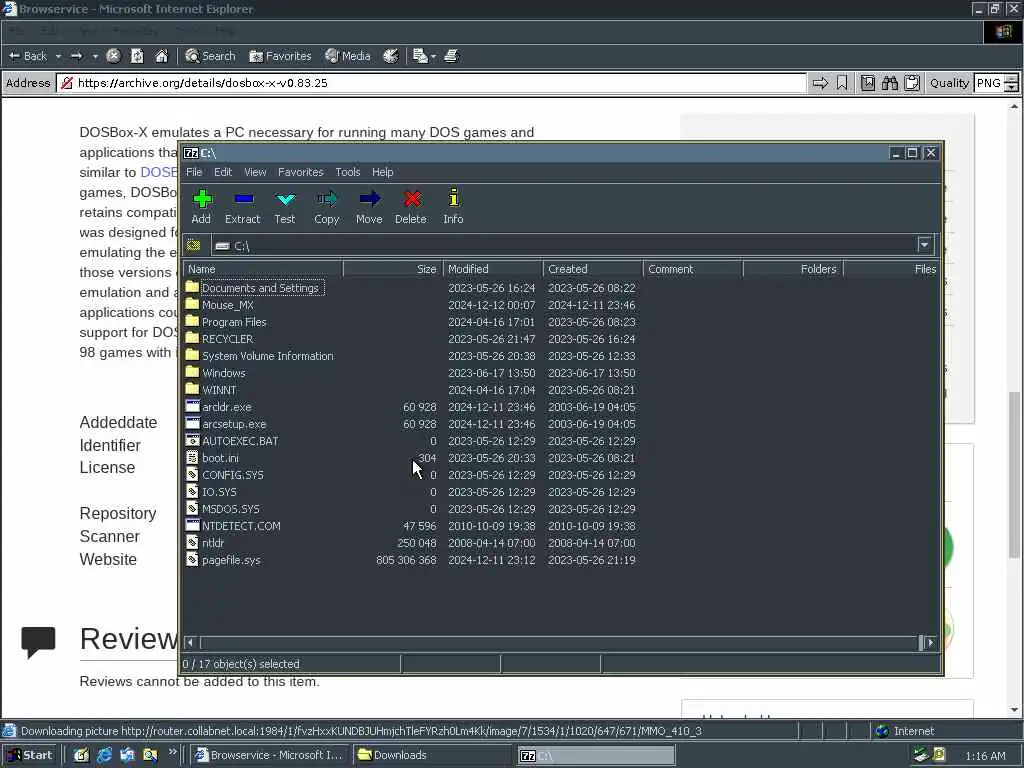The image size is (1024, 768).
Task: Open the File menu in 7-Zip
Action: point(194,172)
